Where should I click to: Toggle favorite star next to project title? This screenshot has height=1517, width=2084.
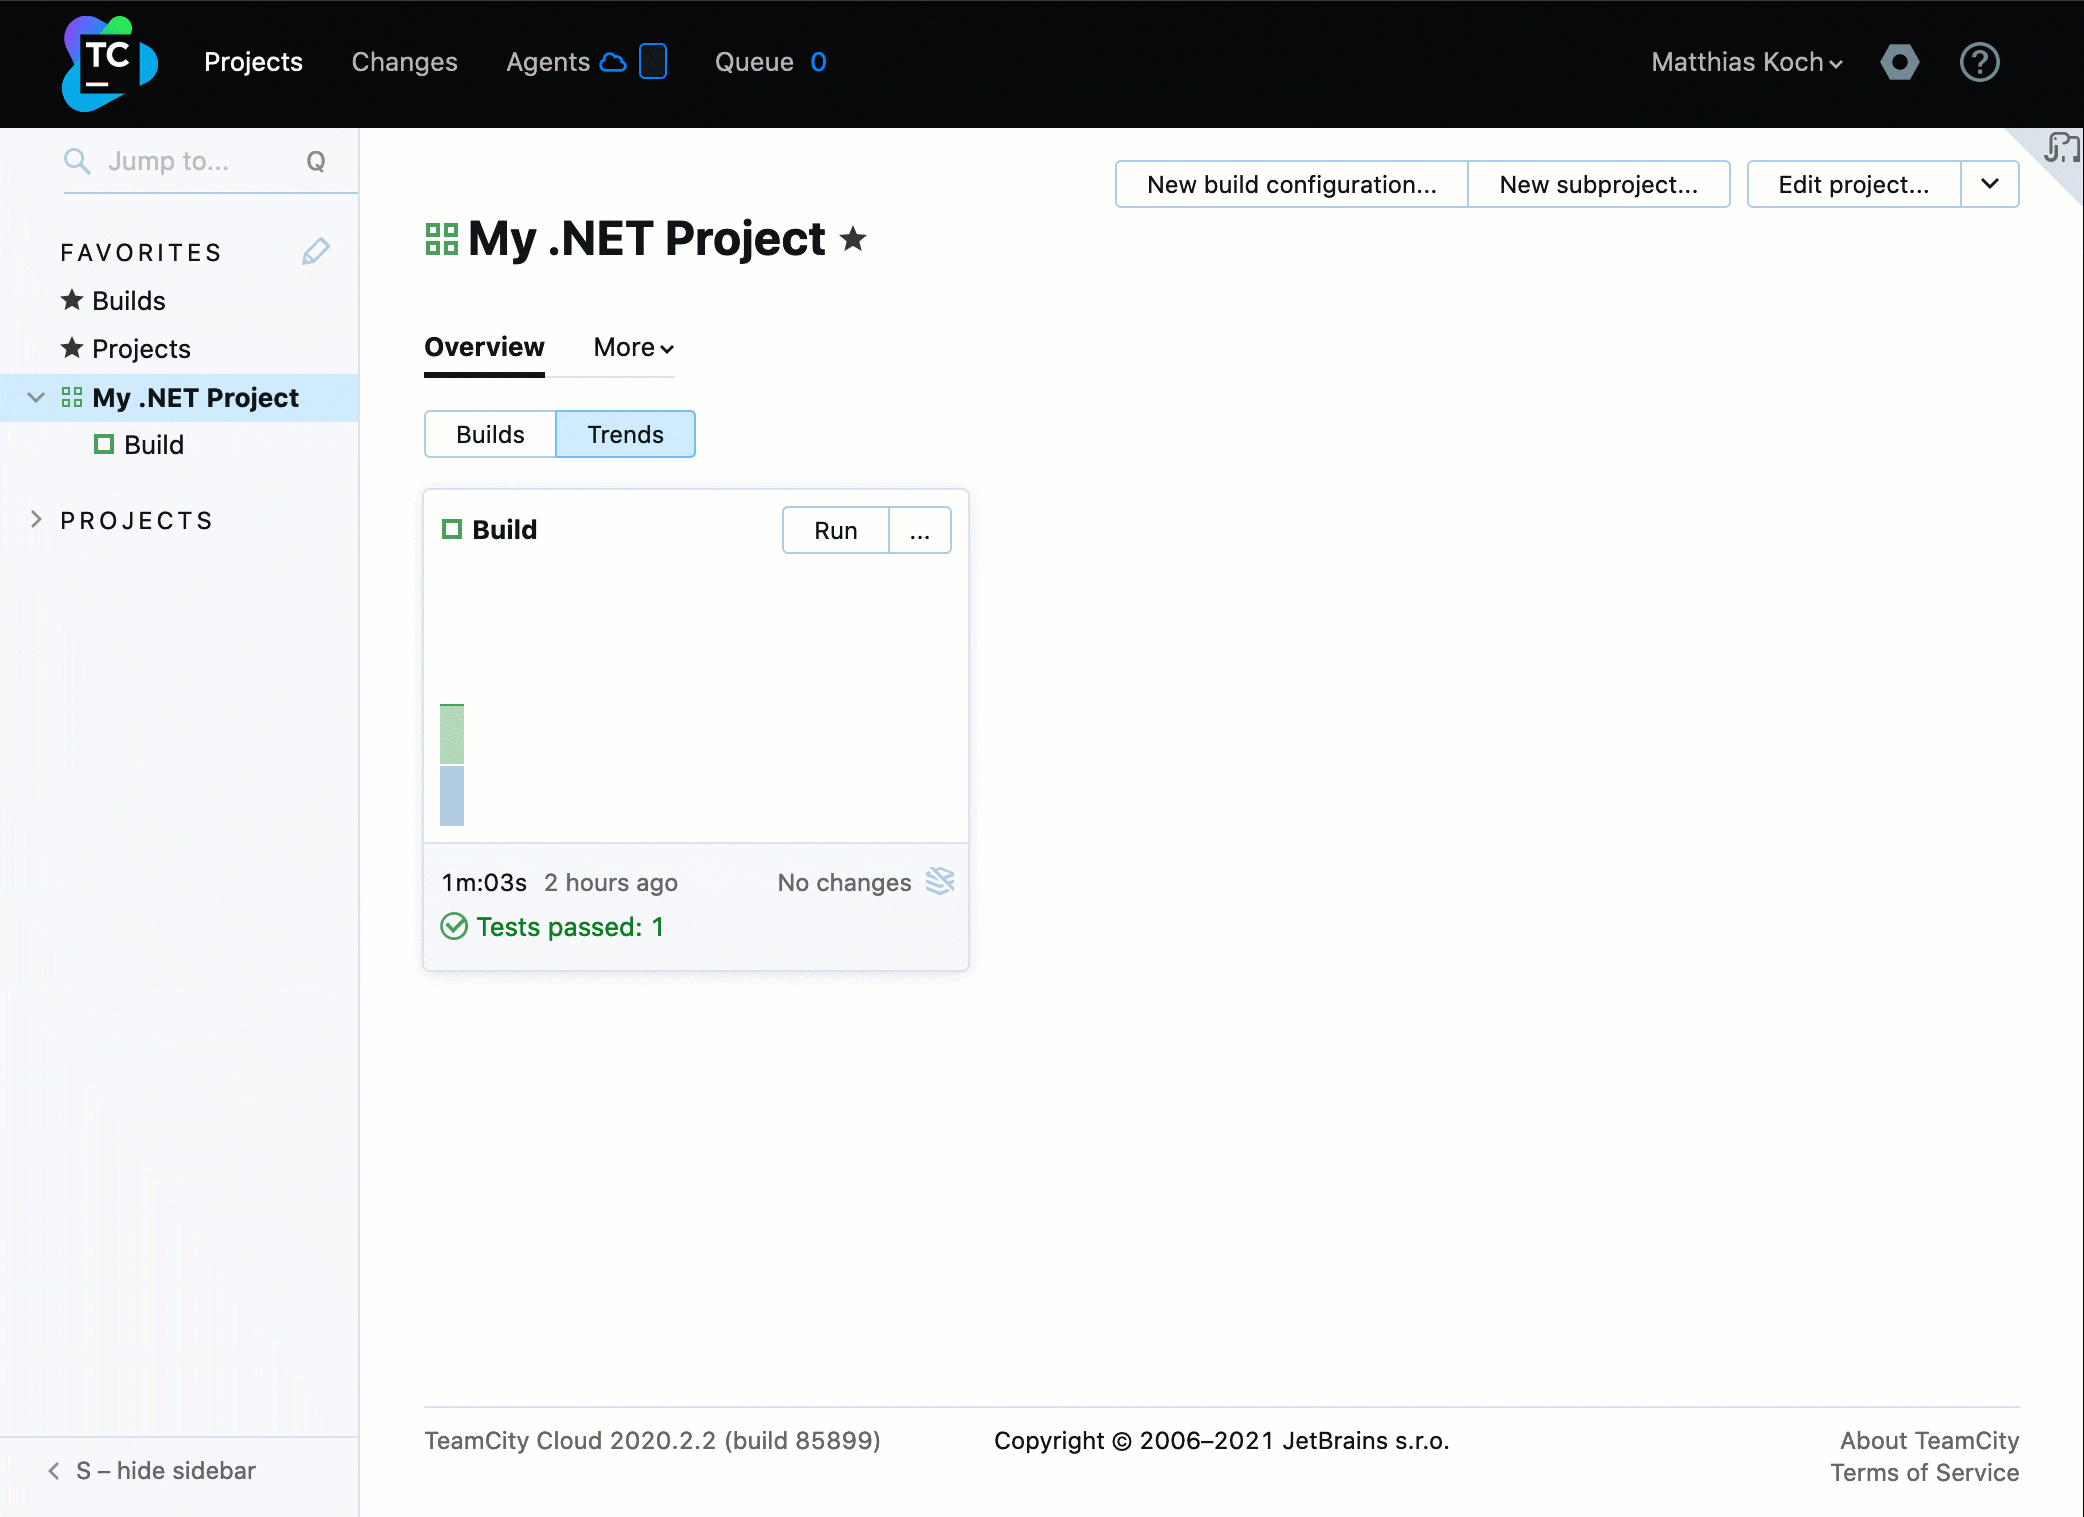853,239
